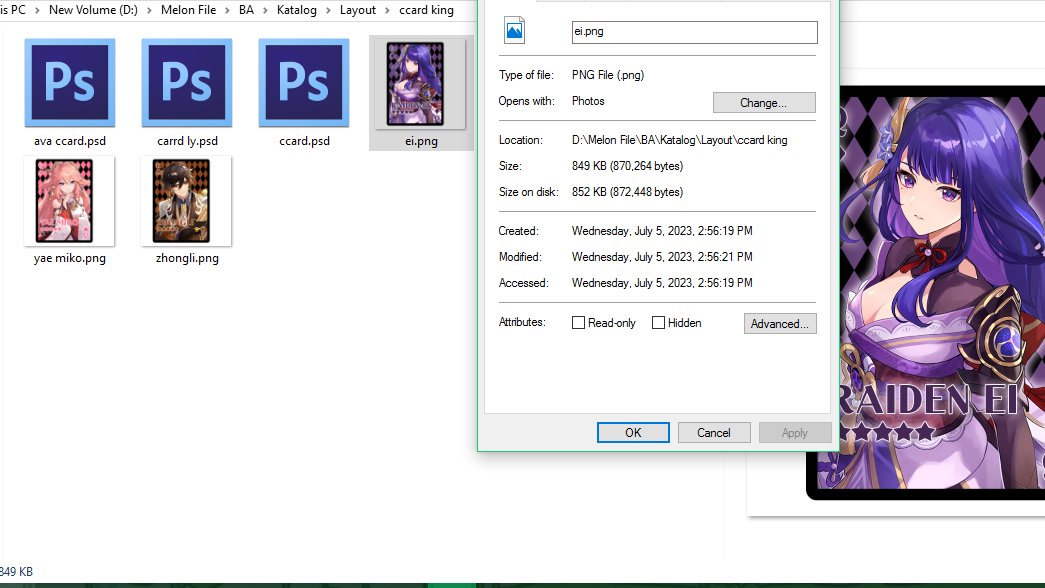1045x588 pixels.
Task: Click the ei.png filename field
Action: (694, 32)
